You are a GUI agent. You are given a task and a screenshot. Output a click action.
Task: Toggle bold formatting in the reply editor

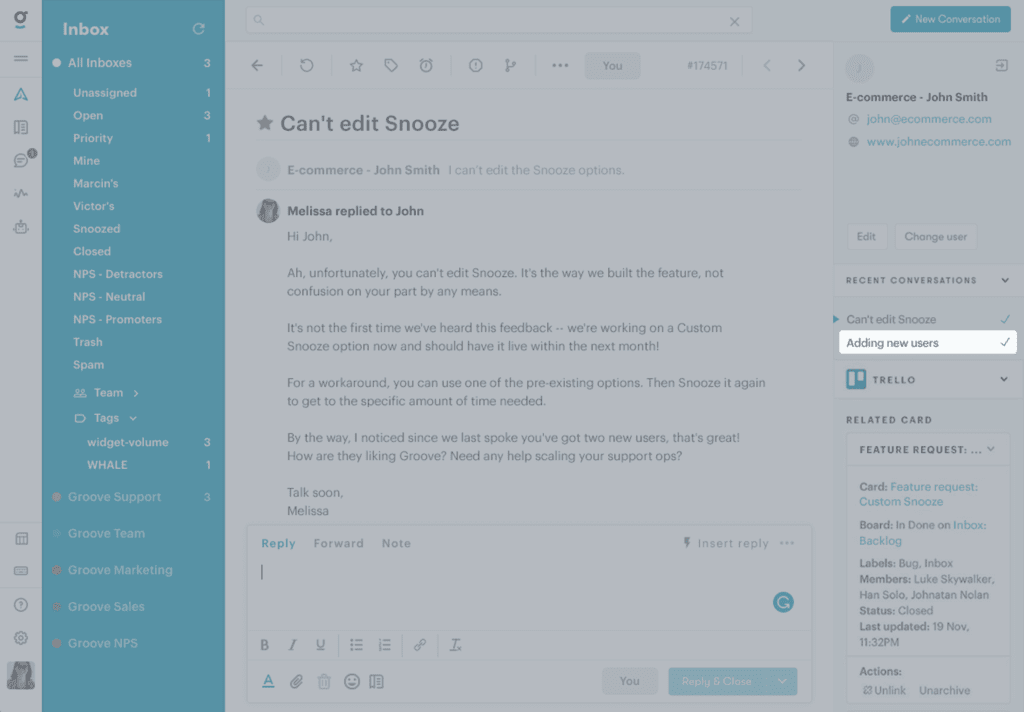click(x=264, y=645)
